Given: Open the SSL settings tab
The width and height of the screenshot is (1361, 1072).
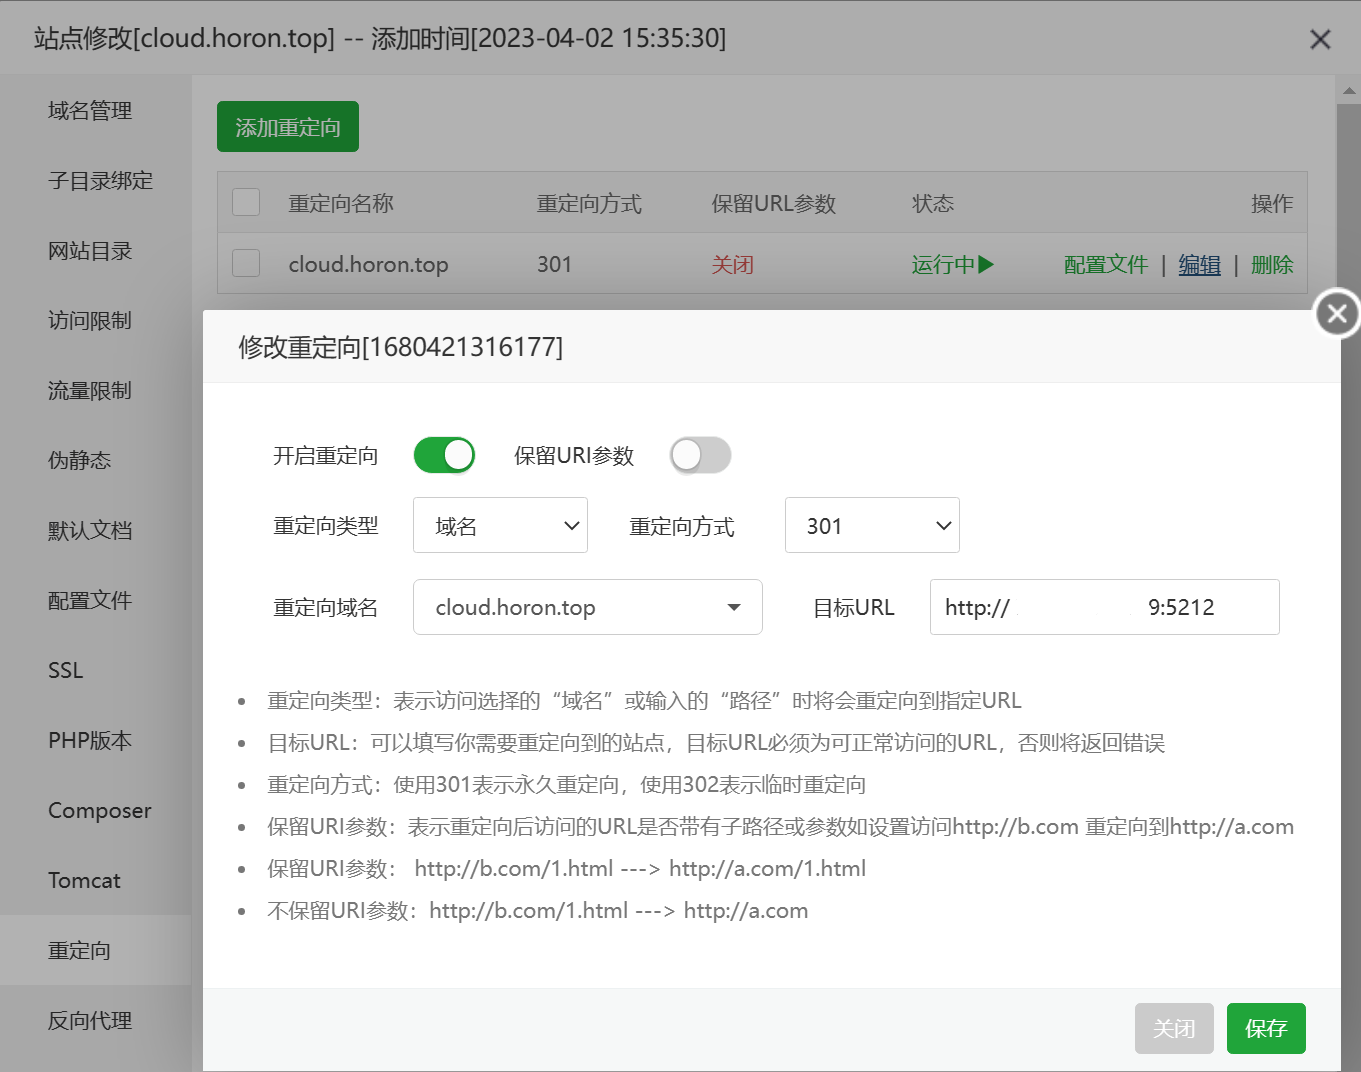Looking at the screenshot, I should [x=66, y=671].
